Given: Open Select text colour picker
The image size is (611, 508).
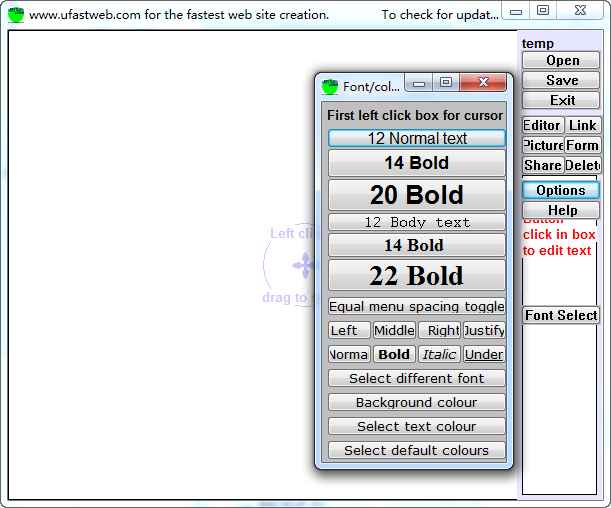Looking at the screenshot, I should point(417,426).
